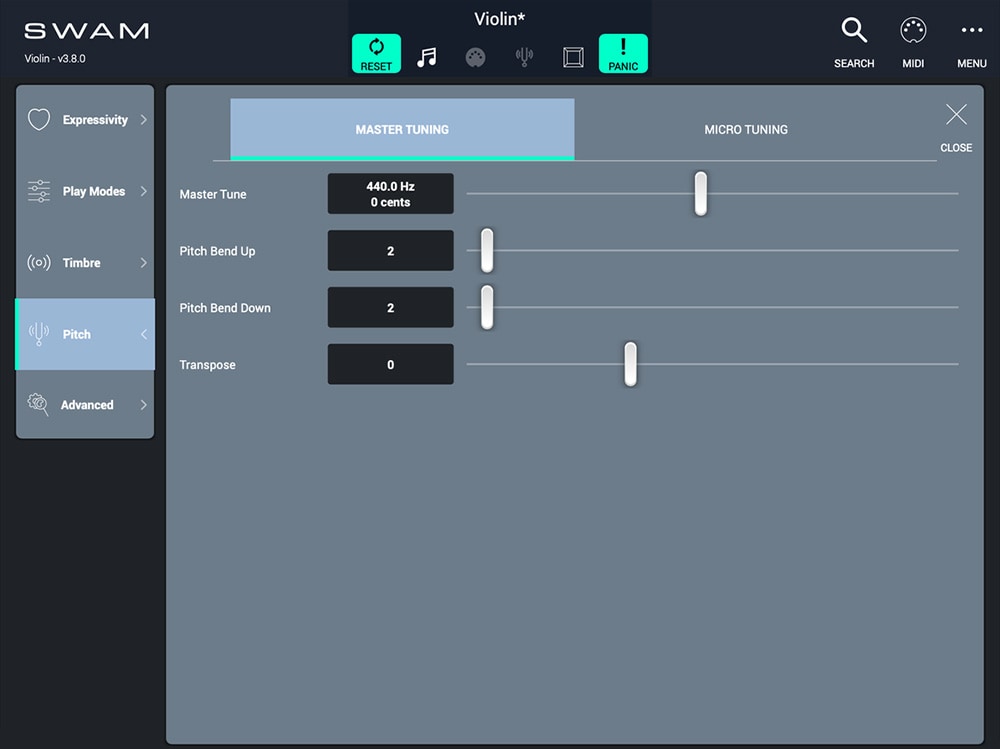Expand the Play Modes section chevron
Screen dimensions: 1000x749
click(x=143, y=191)
